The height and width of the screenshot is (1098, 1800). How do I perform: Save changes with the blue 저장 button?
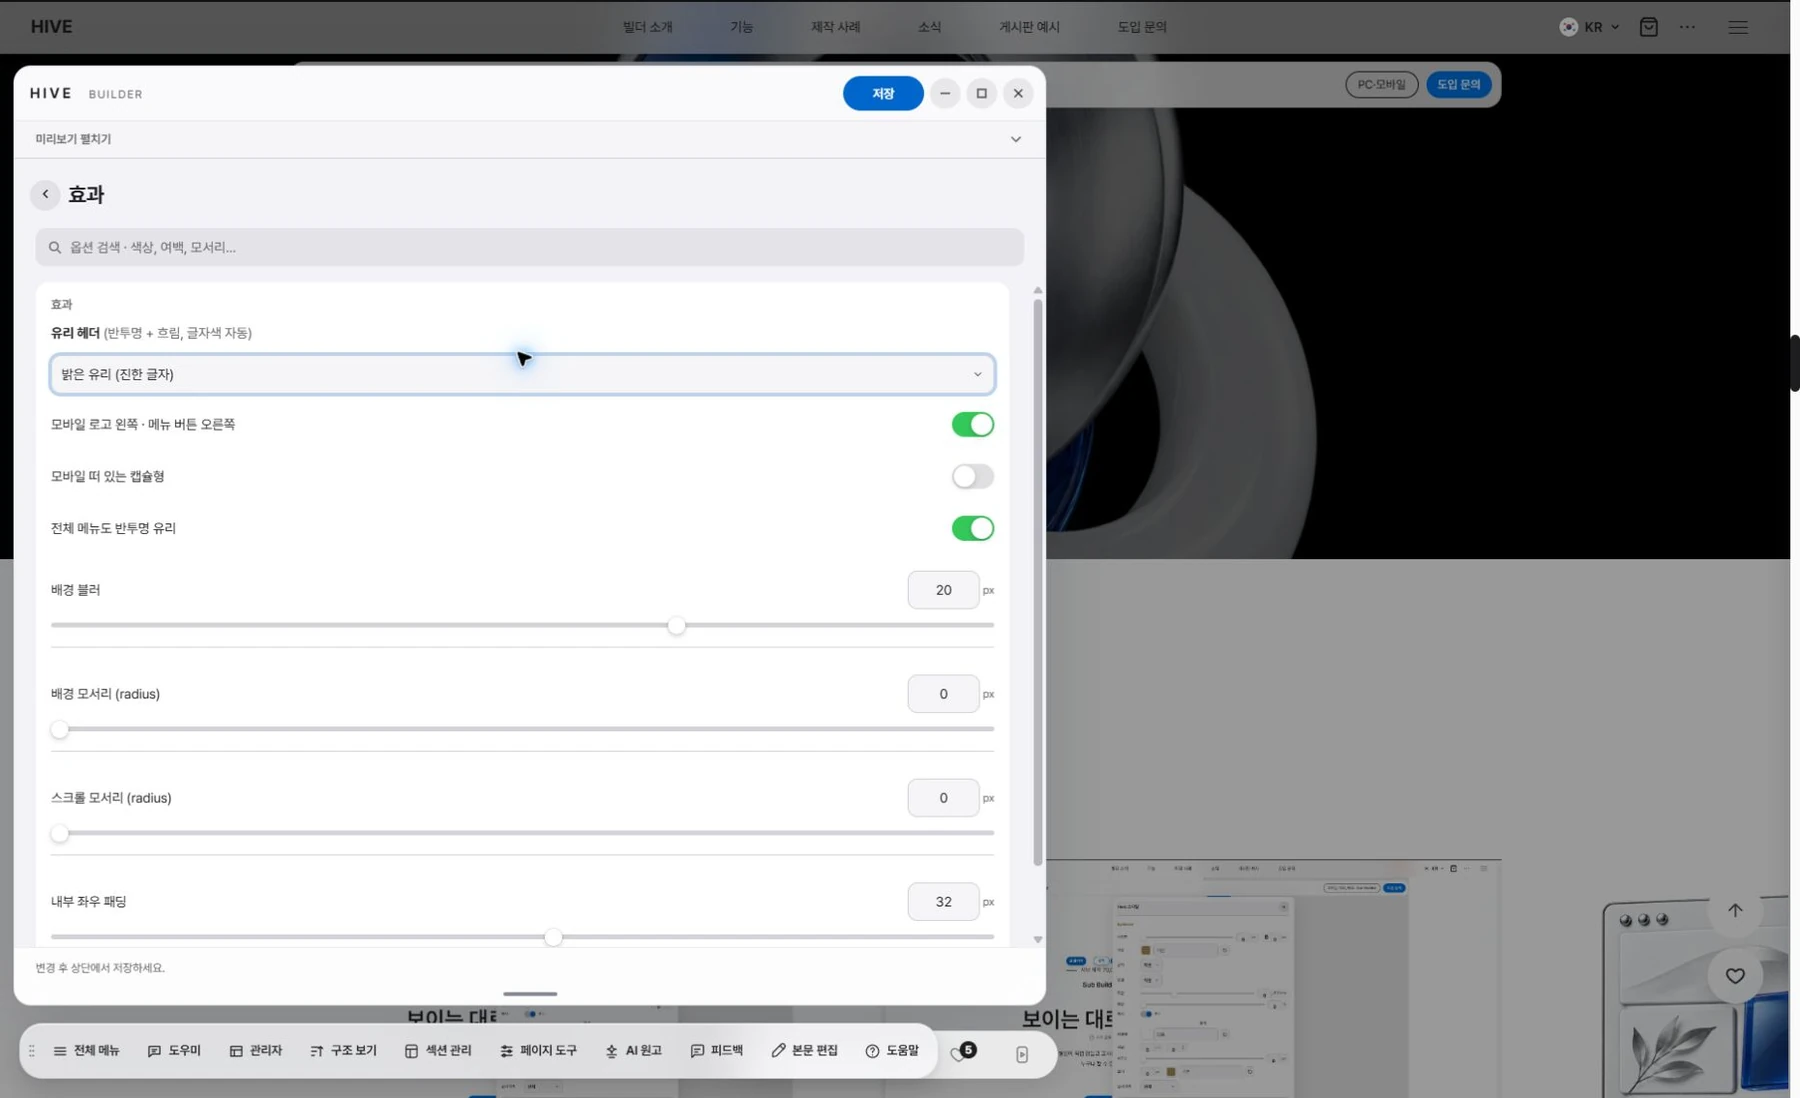883,94
